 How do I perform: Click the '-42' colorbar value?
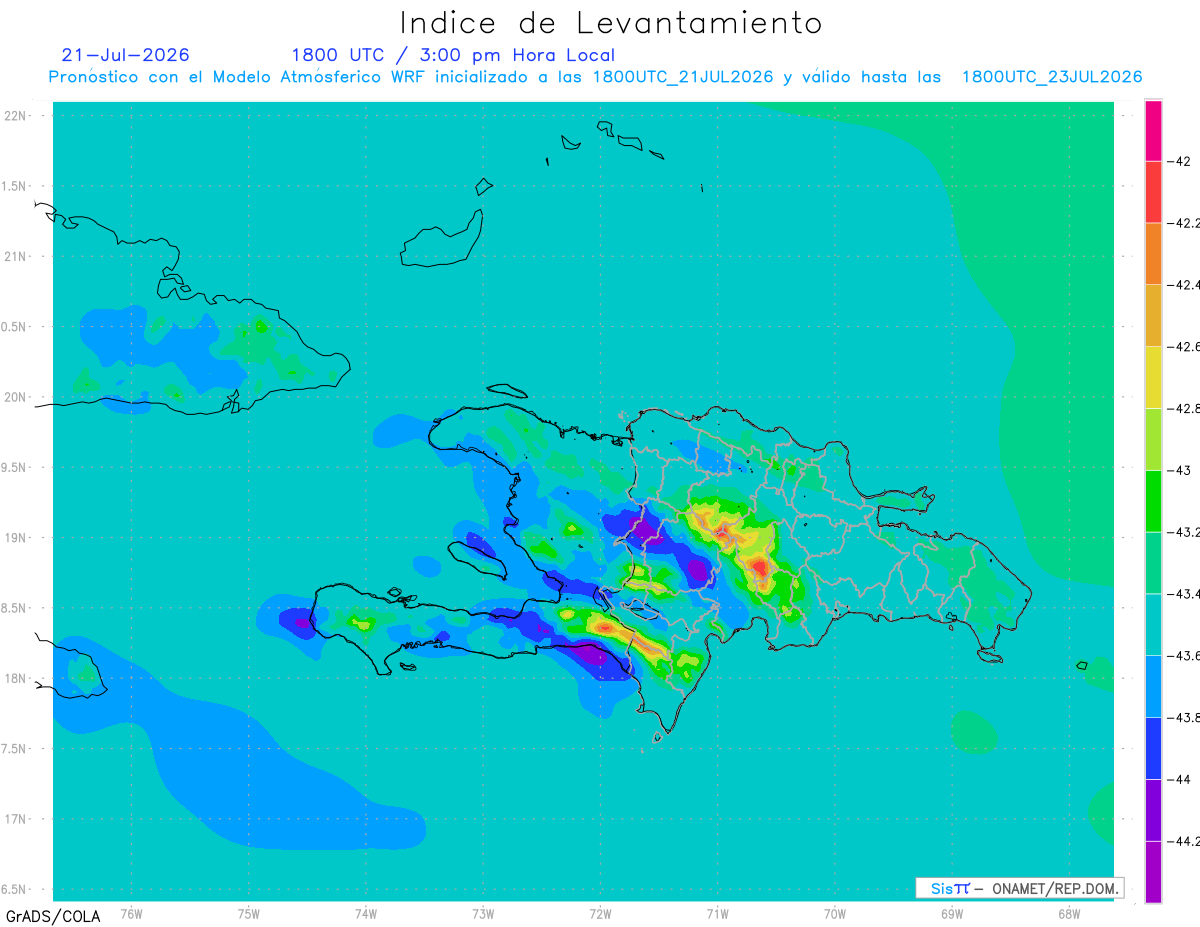click(1178, 161)
